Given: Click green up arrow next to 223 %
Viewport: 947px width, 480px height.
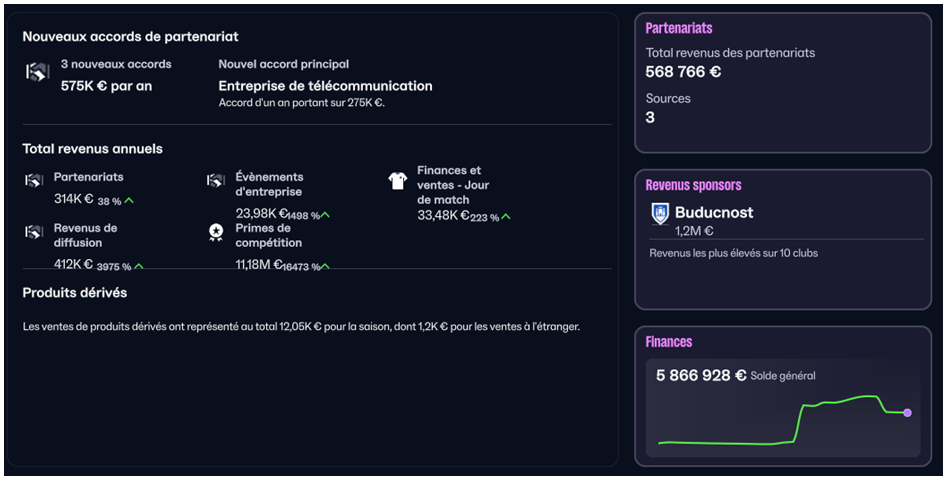Looking at the screenshot, I should 505,217.
